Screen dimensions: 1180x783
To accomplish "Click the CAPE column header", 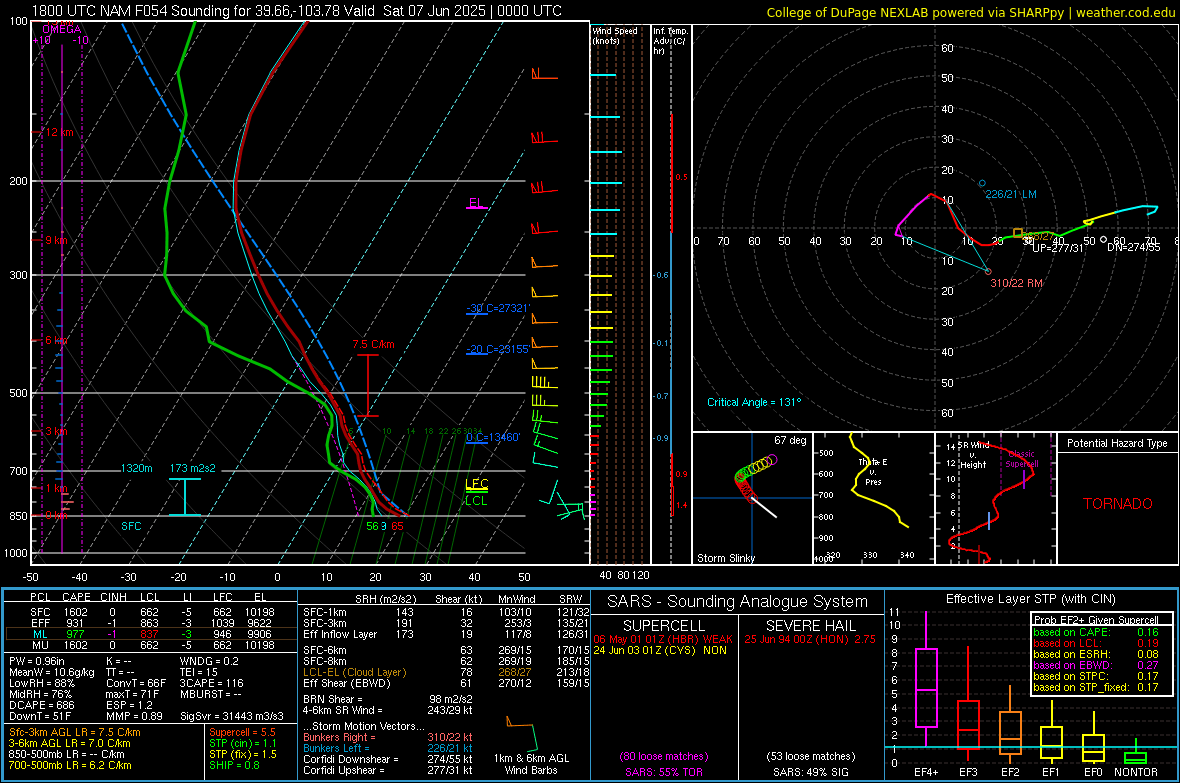I will [x=76, y=597].
